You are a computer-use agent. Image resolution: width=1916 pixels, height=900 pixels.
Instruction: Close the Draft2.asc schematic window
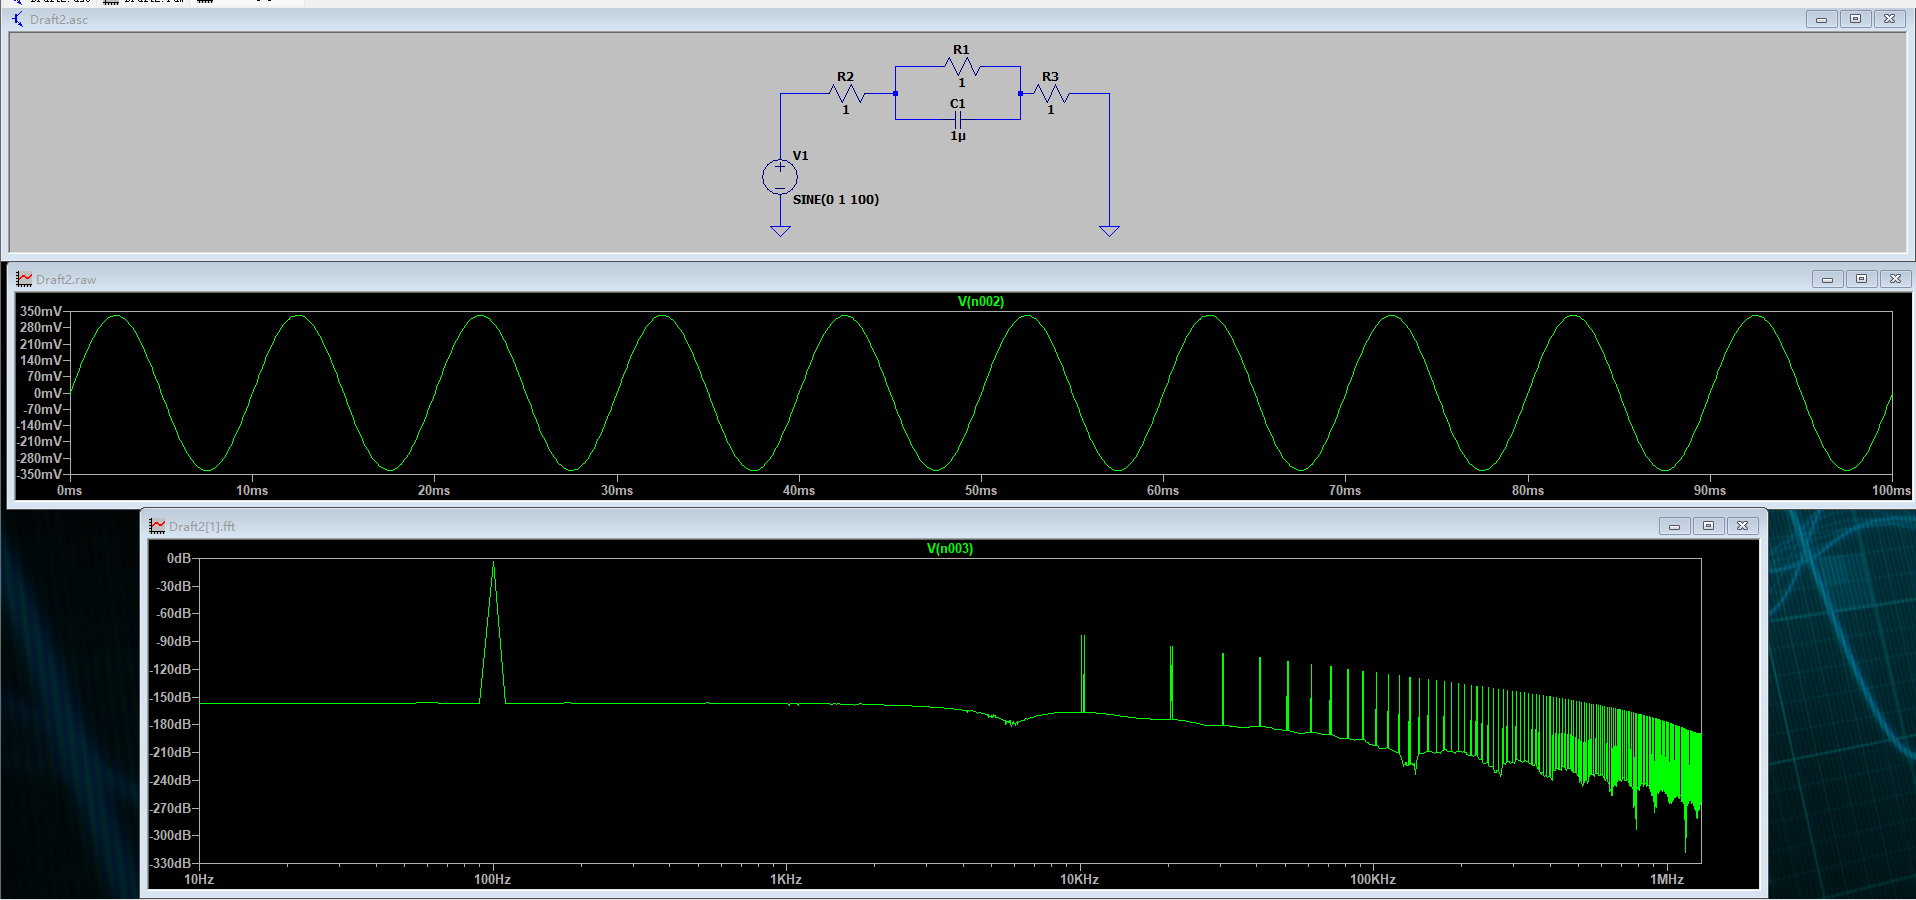tap(1889, 19)
